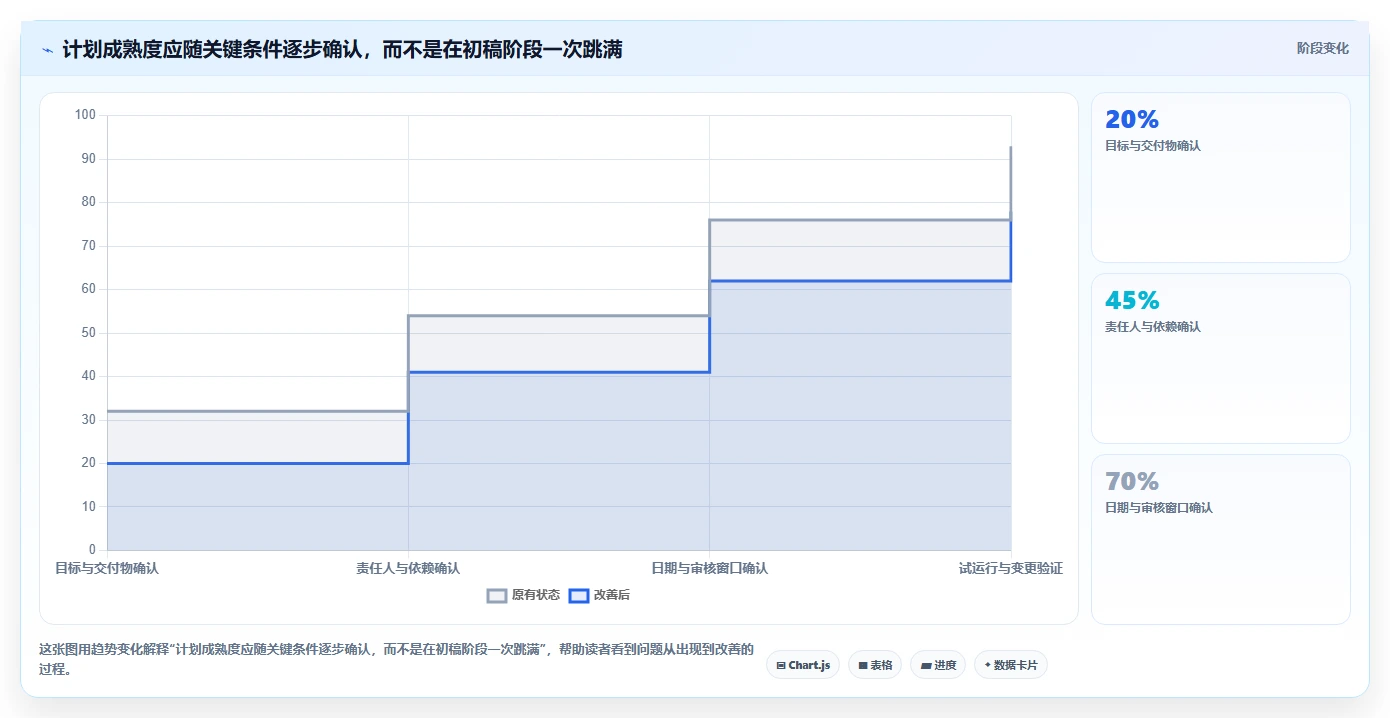Click x-axis label 日期与审核窗口确认
The image size is (1390, 718).
[710, 568]
